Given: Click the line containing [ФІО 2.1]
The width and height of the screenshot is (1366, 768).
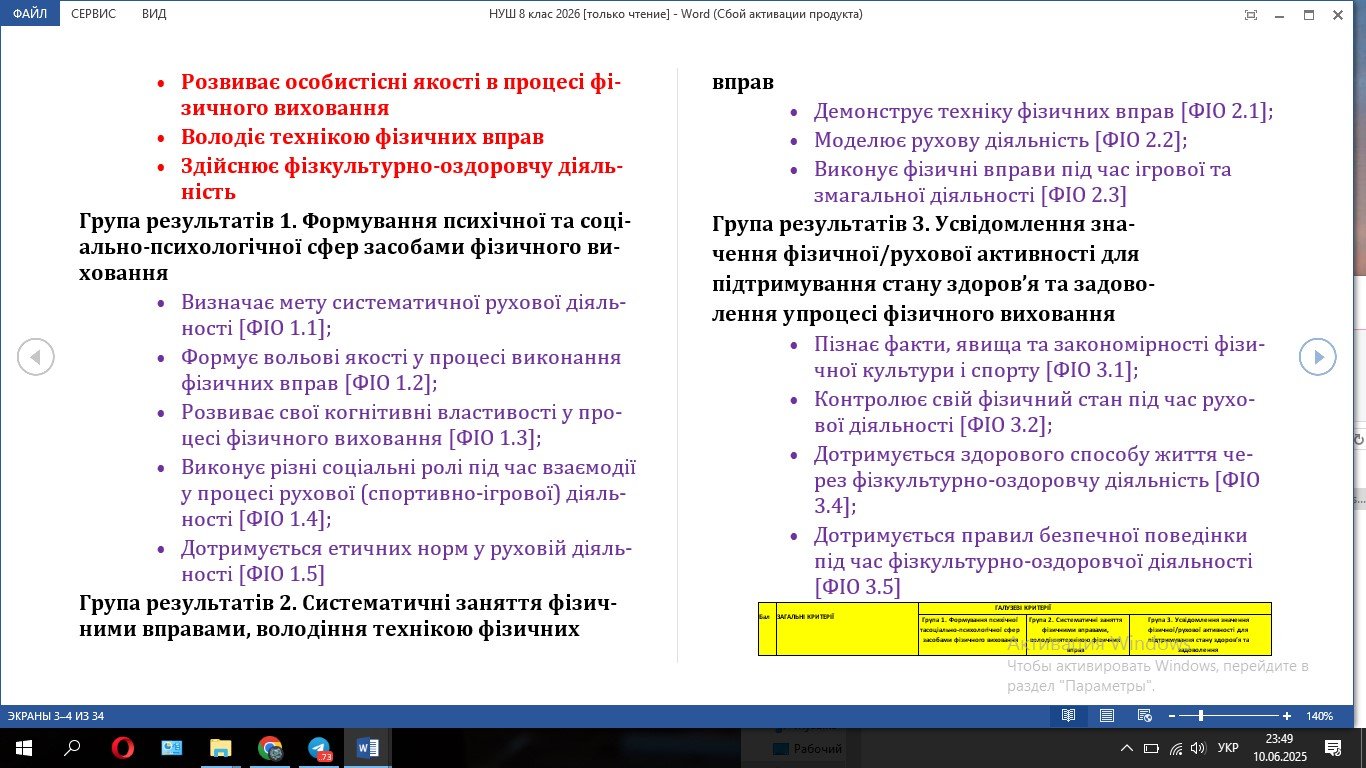Looking at the screenshot, I should click(x=1043, y=111).
